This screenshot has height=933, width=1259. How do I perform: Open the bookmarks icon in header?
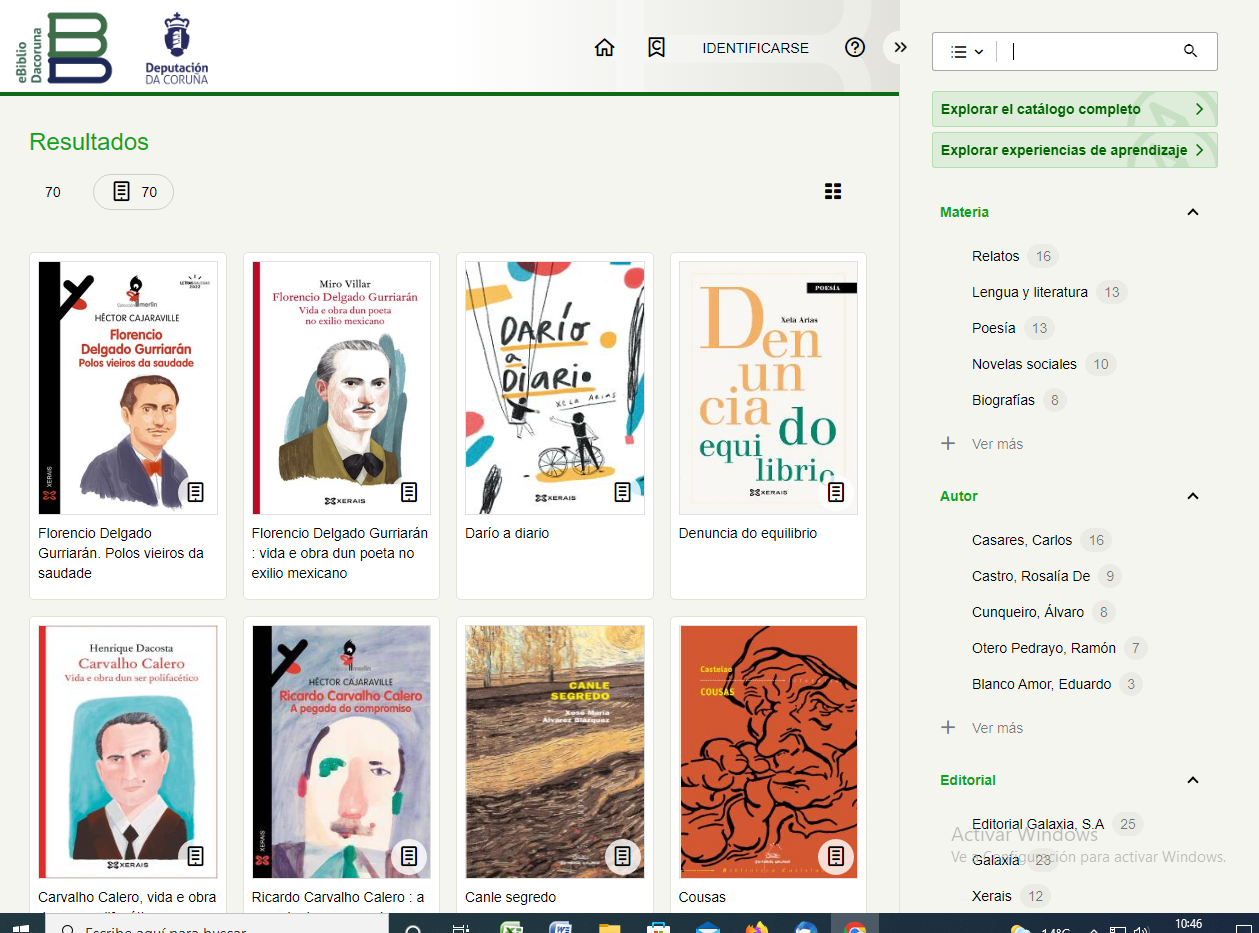656,48
